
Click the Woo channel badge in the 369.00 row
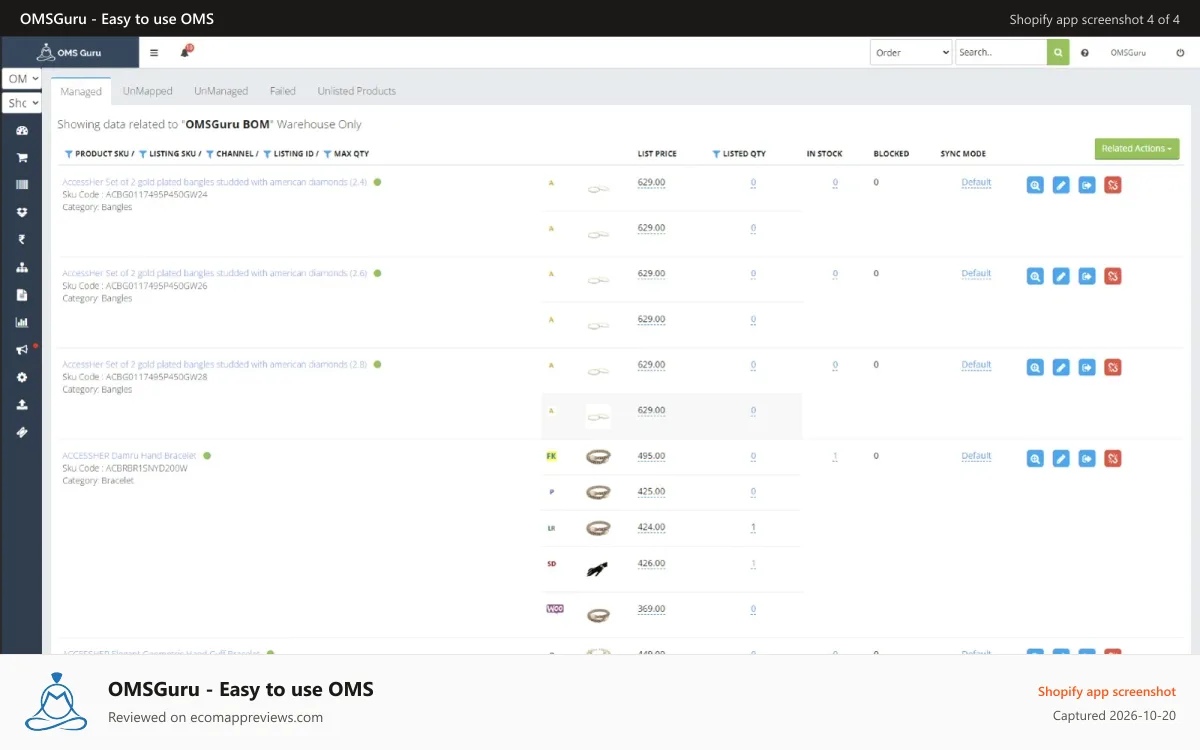(x=554, y=608)
